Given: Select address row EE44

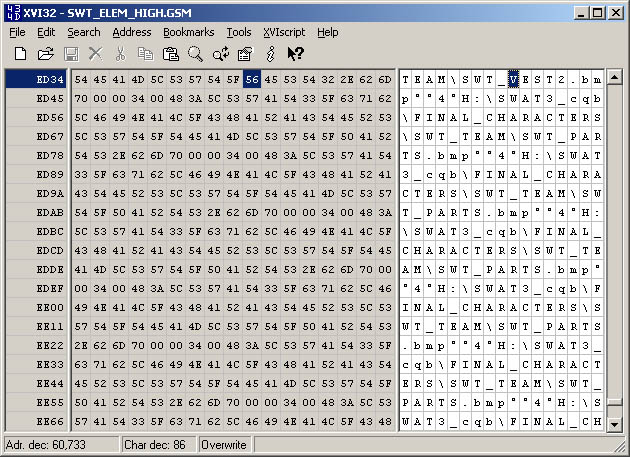Looking at the screenshot, I should (x=36, y=383).
